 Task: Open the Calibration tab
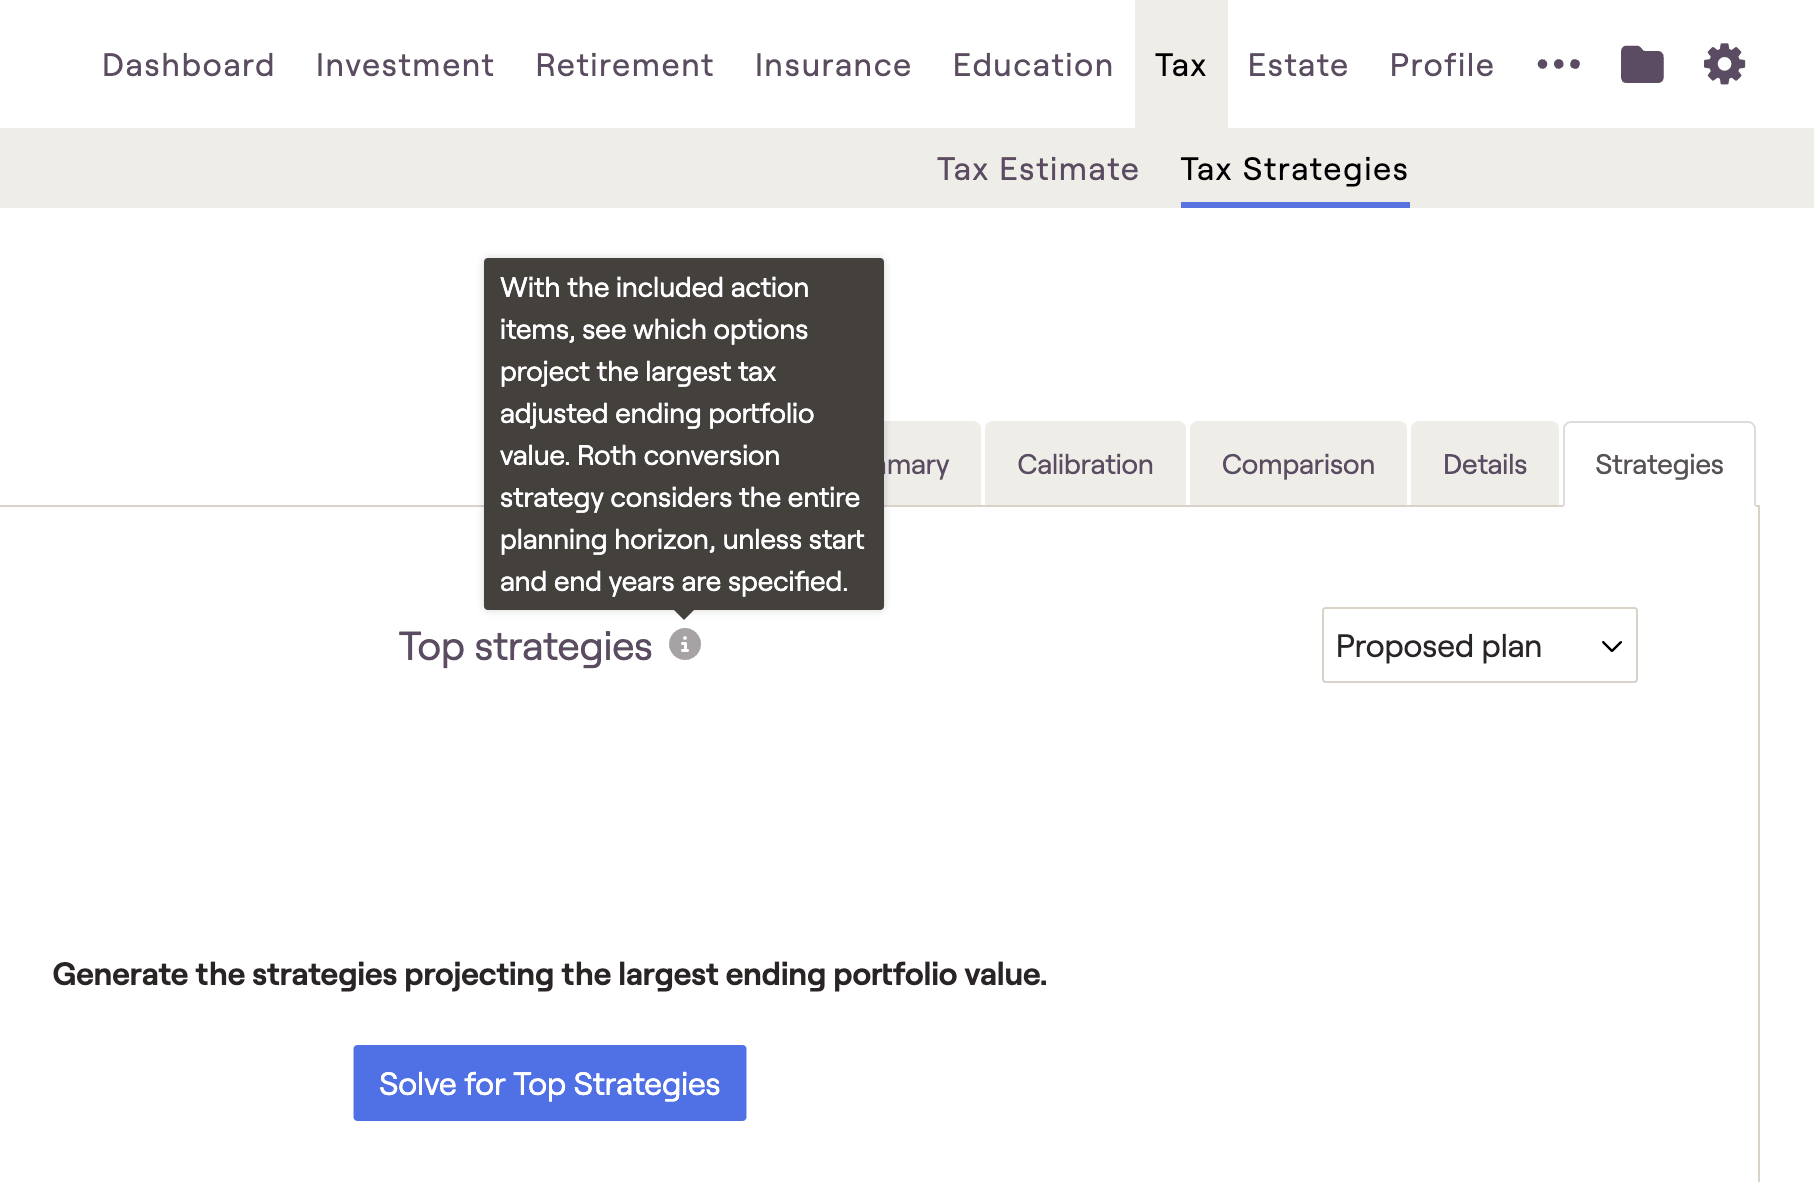click(x=1085, y=465)
